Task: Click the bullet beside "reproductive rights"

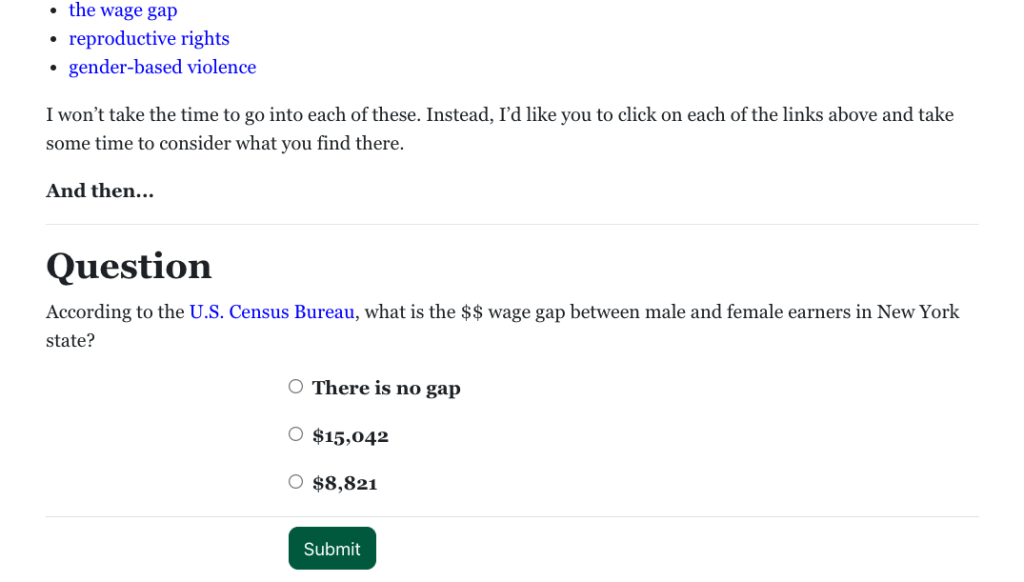Action: [x=53, y=39]
